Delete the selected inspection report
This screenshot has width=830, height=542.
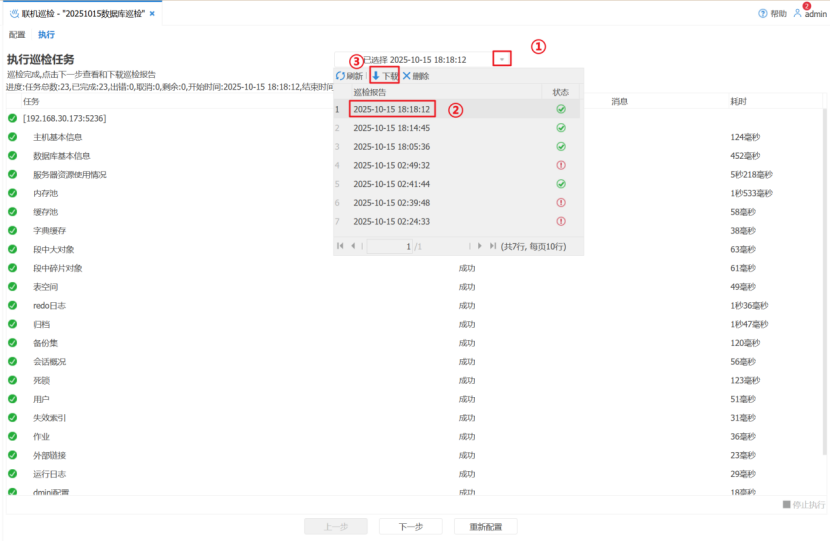point(416,76)
